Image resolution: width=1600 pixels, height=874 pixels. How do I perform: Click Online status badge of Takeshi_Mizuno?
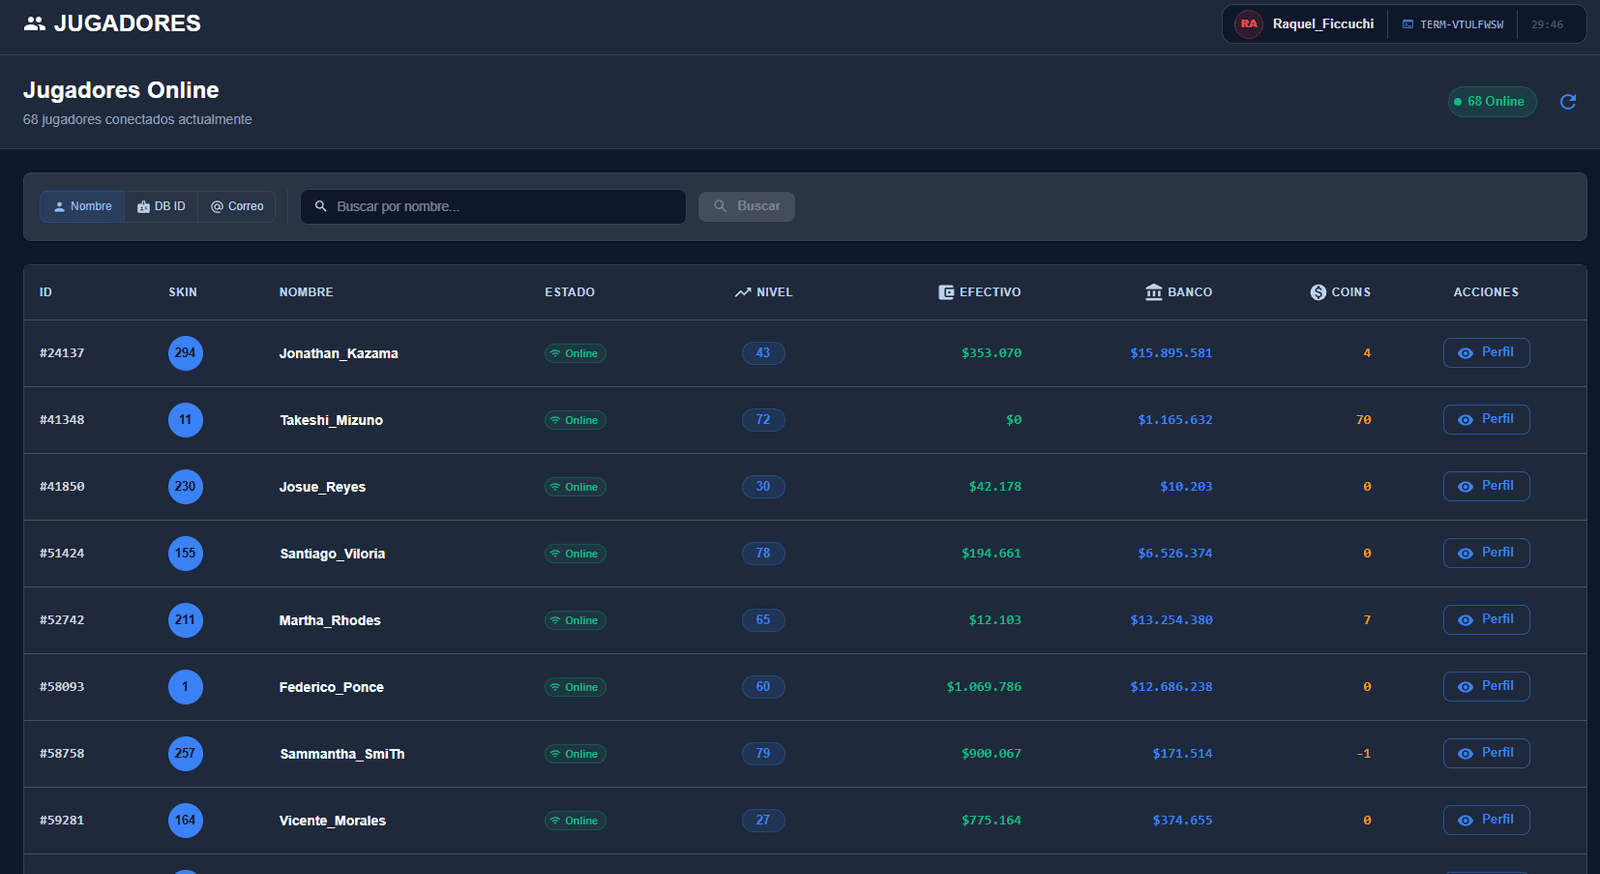(575, 420)
